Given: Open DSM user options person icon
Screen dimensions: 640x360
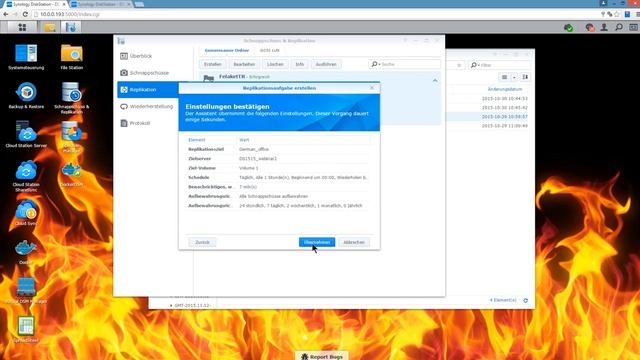Looking at the screenshot, I should coord(604,27).
